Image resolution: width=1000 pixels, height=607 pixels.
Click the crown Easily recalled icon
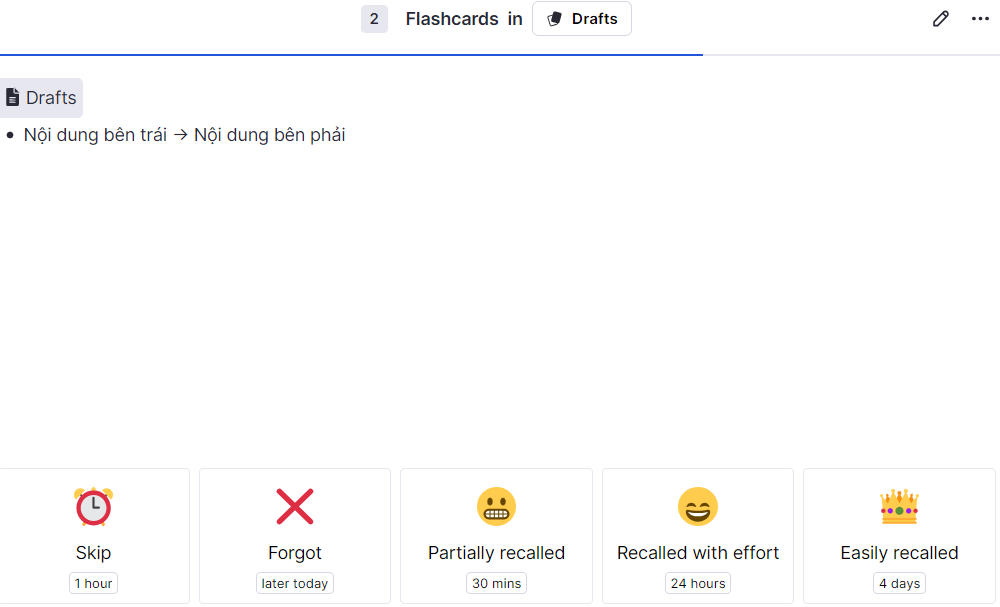tap(899, 506)
